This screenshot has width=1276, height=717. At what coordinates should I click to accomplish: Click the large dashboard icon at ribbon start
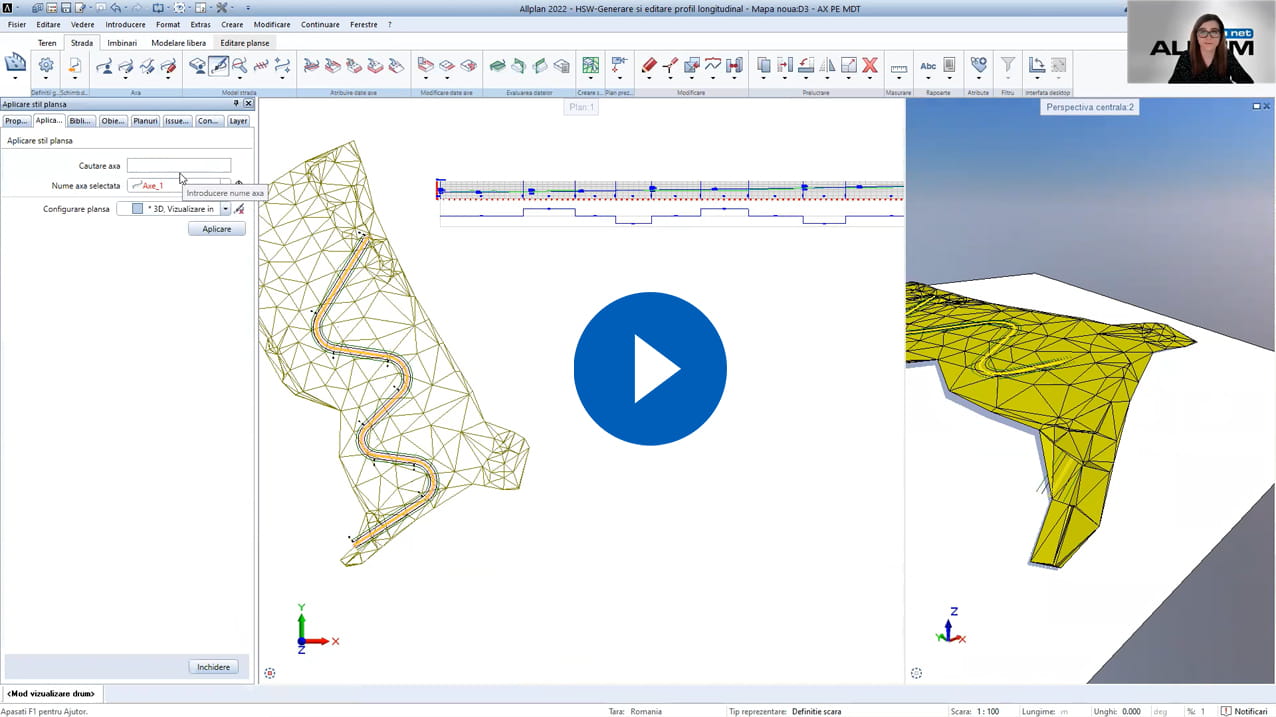coord(15,63)
